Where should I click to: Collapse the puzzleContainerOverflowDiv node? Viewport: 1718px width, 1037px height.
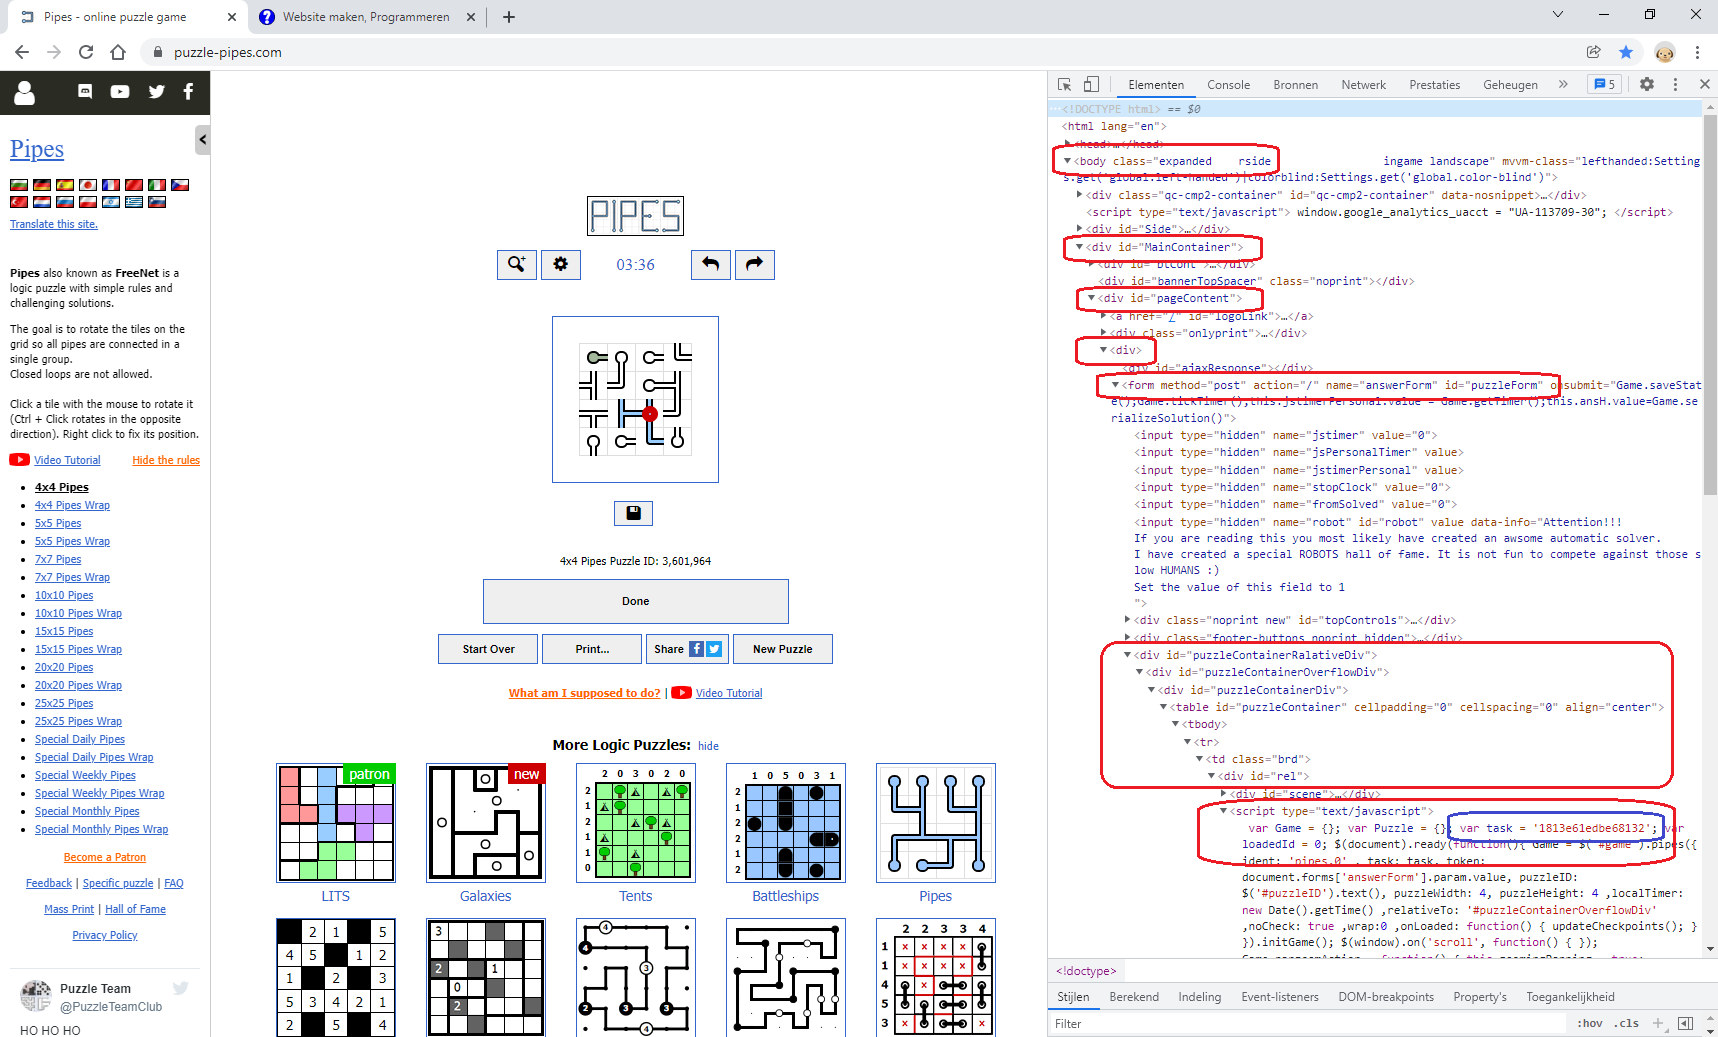click(1139, 672)
